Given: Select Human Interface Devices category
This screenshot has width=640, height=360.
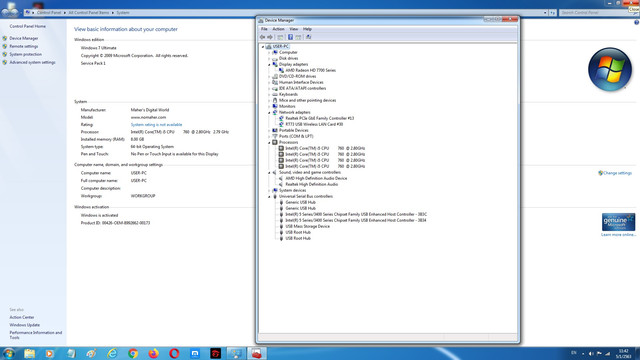Looking at the screenshot, I should (301, 82).
